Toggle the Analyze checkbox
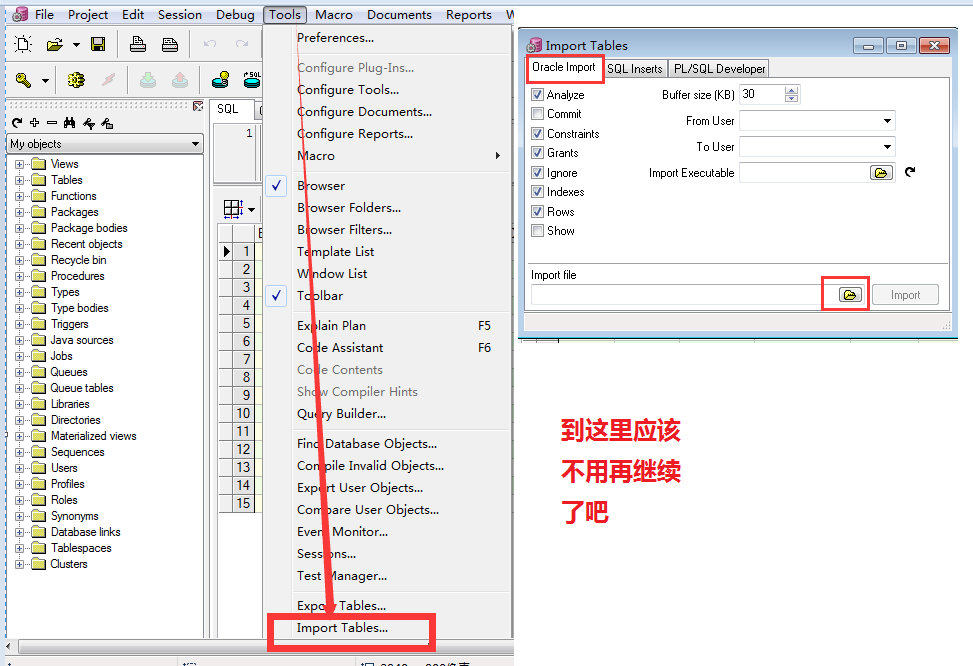The image size is (973, 666). click(x=538, y=95)
